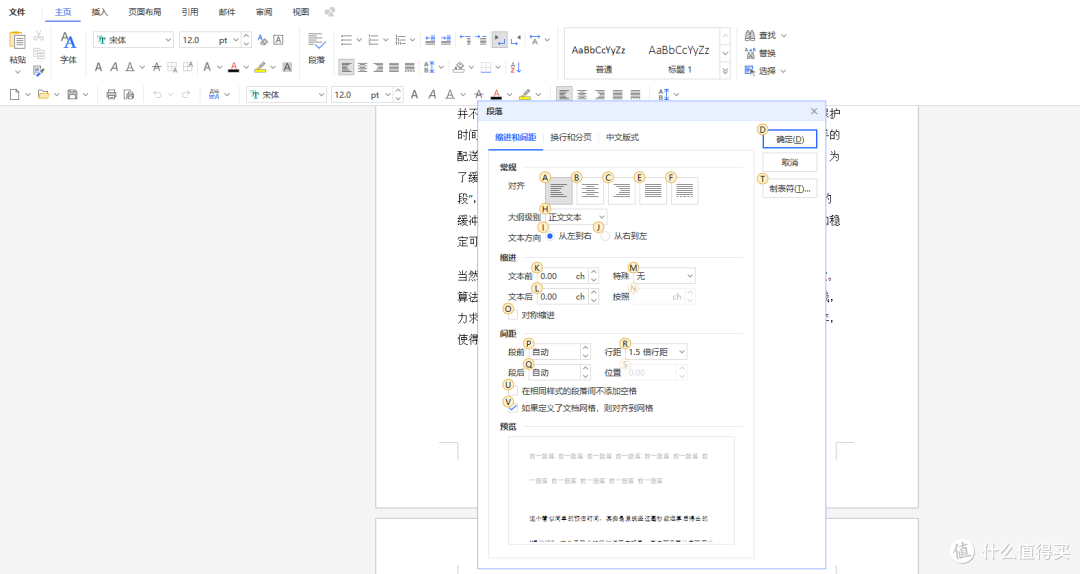Viewport: 1080px width, 574px height.
Task: Select distributed alignment in paragraph dialog
Action: [685, 191]
